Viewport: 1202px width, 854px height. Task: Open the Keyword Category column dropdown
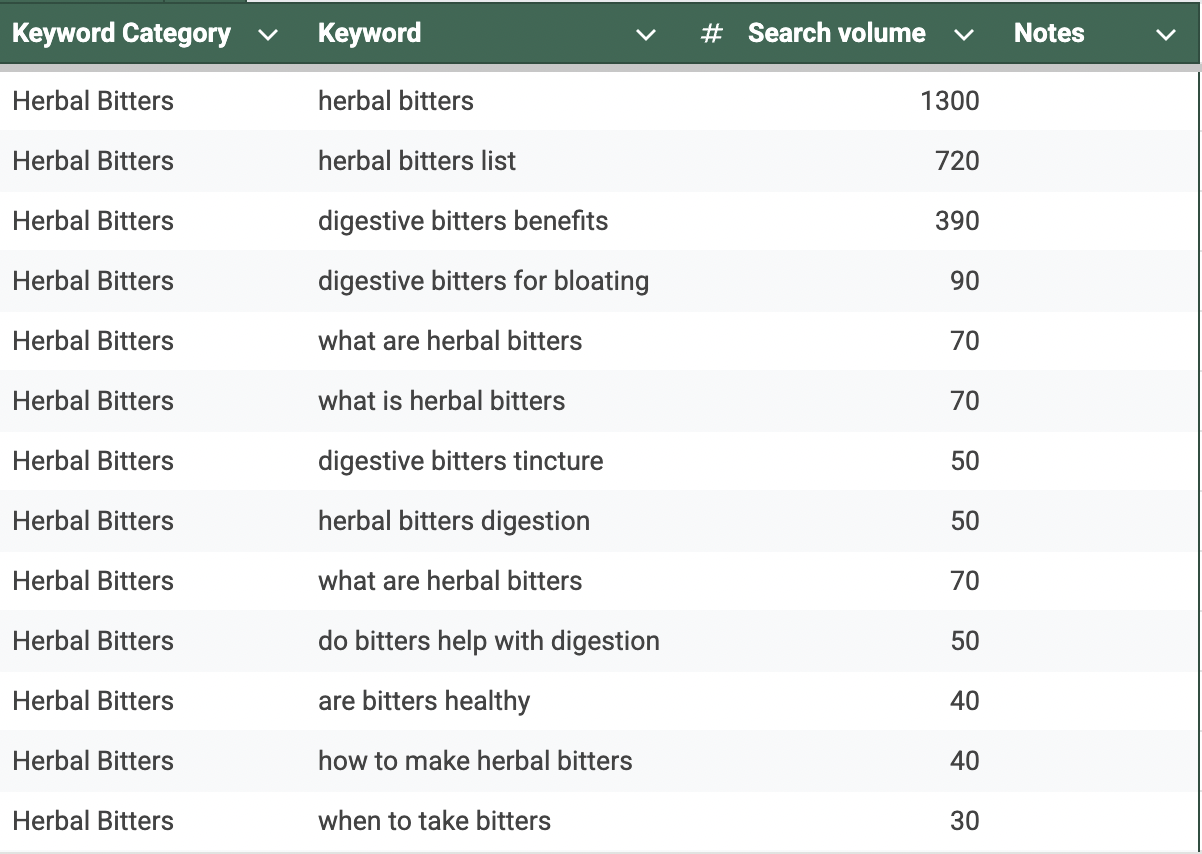267,35
